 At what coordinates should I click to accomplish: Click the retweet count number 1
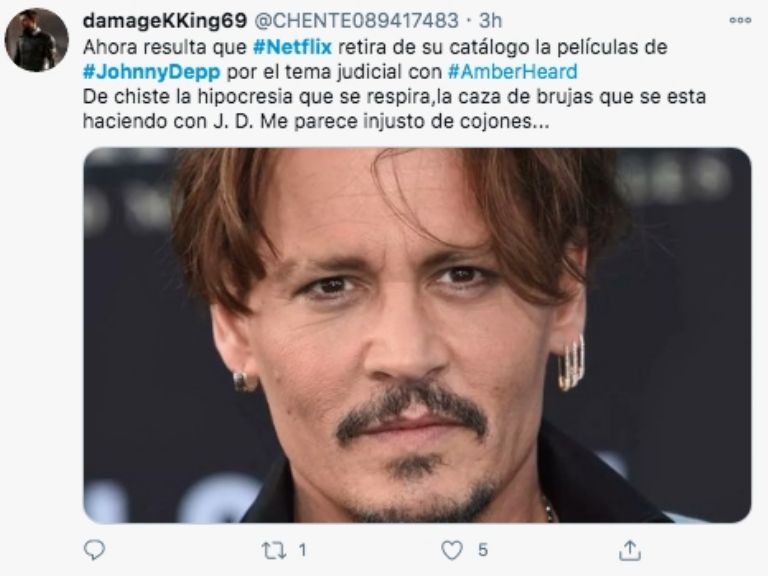[x=303, y=550]
